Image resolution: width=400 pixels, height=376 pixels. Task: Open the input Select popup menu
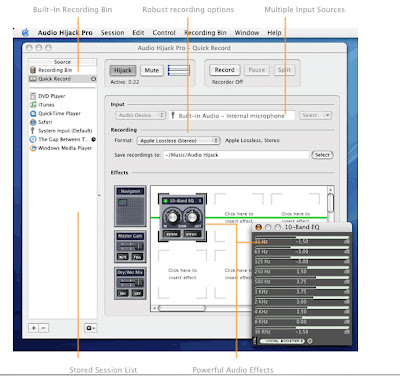pos(315,115)
